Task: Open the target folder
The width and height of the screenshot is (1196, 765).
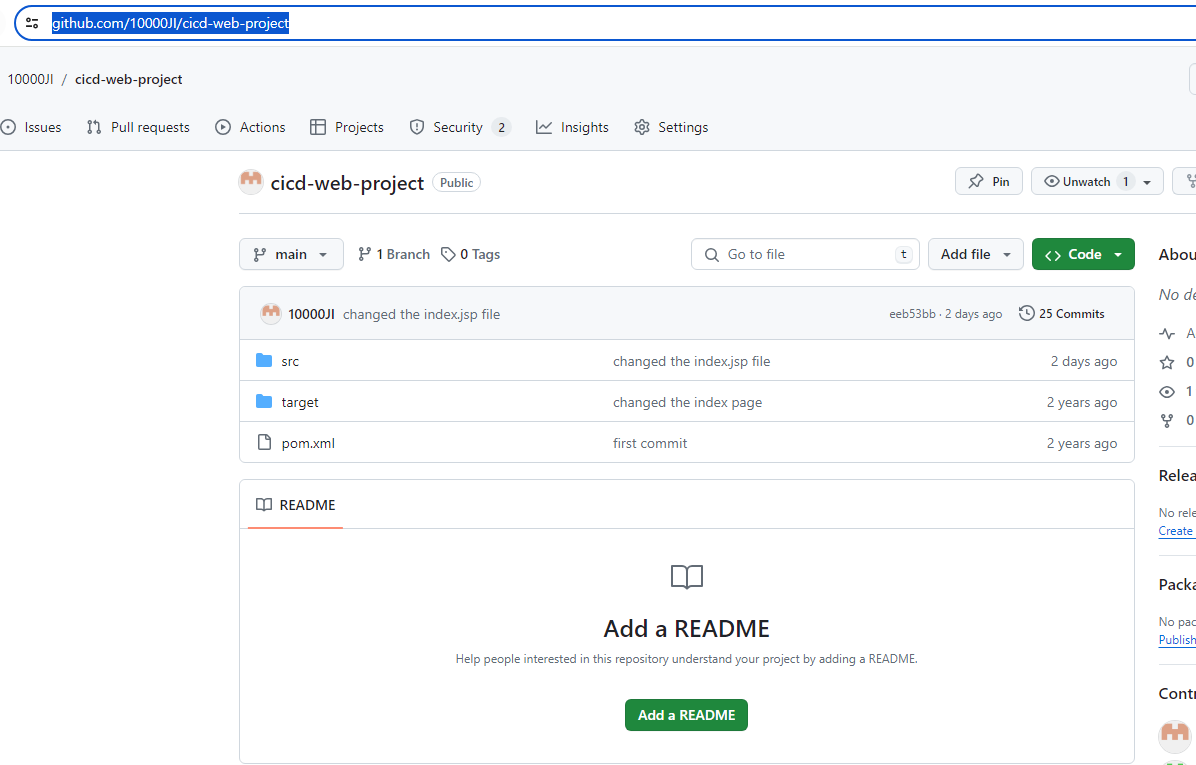Action: 300,403
